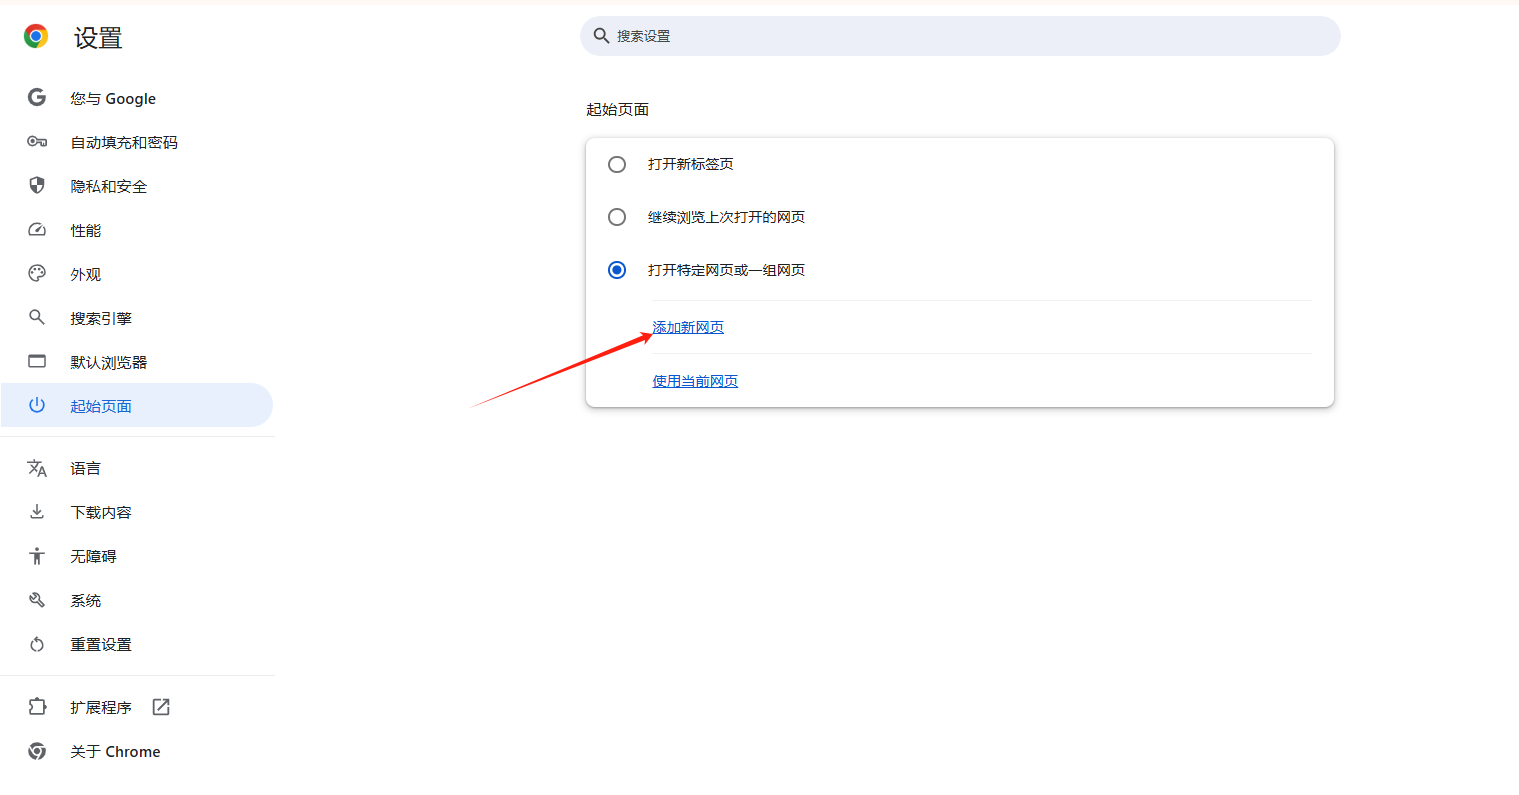Click the power icon beside 起始页面

click(37, 405)
